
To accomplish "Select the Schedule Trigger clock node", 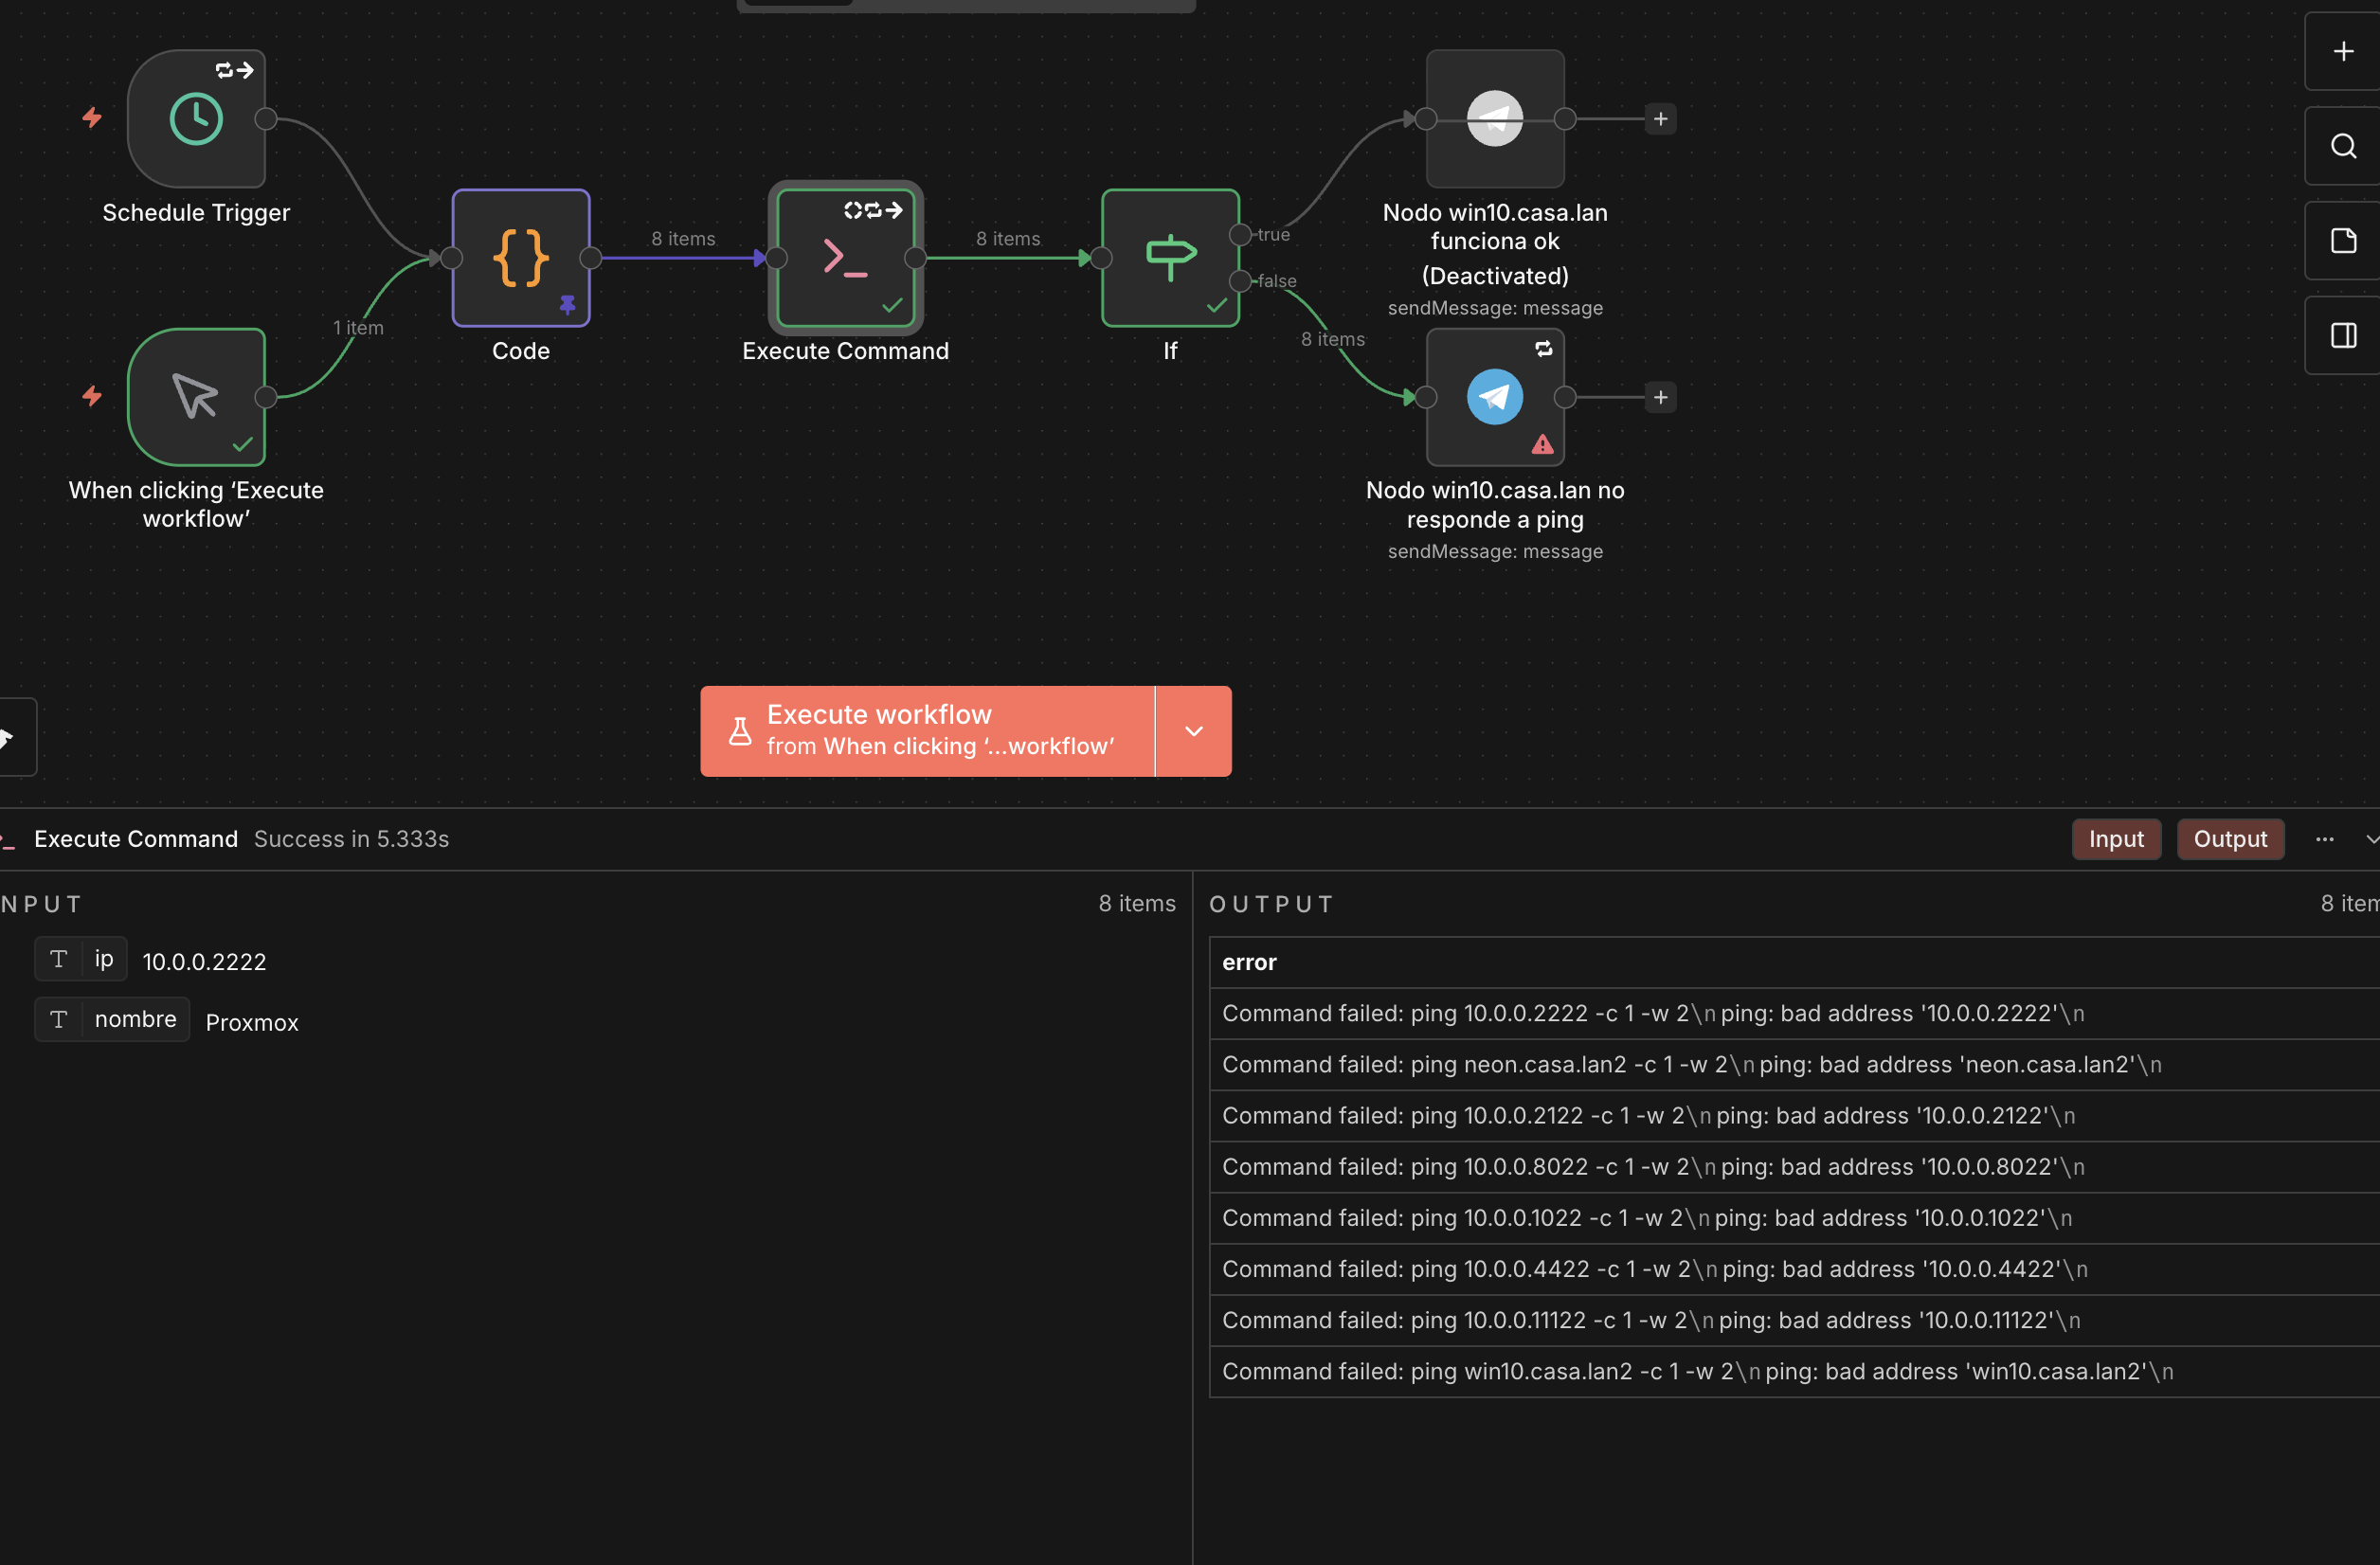I will 196,119.
